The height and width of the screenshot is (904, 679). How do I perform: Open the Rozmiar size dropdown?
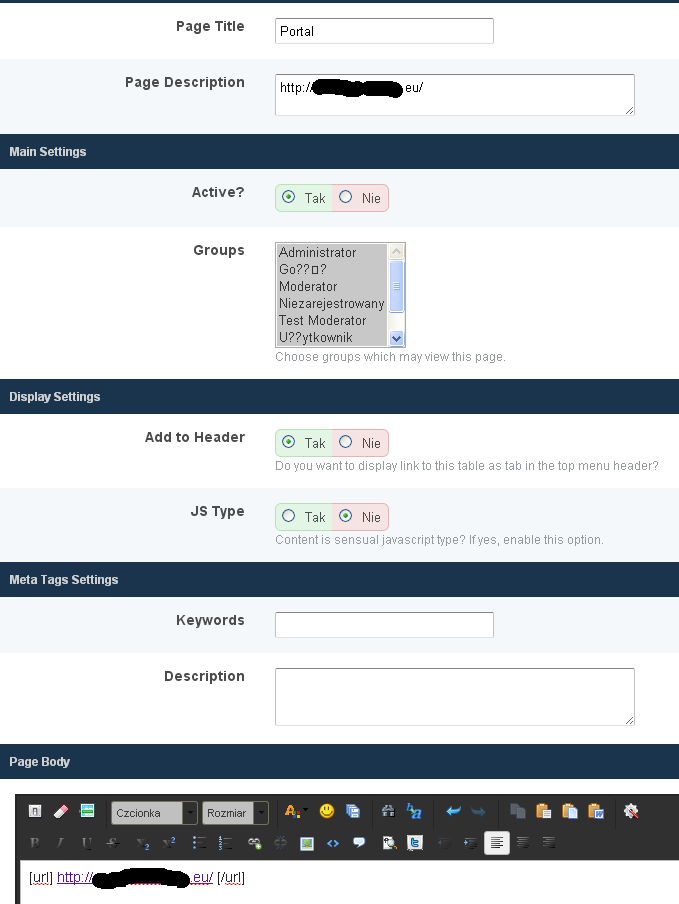[x=235, y=813]
